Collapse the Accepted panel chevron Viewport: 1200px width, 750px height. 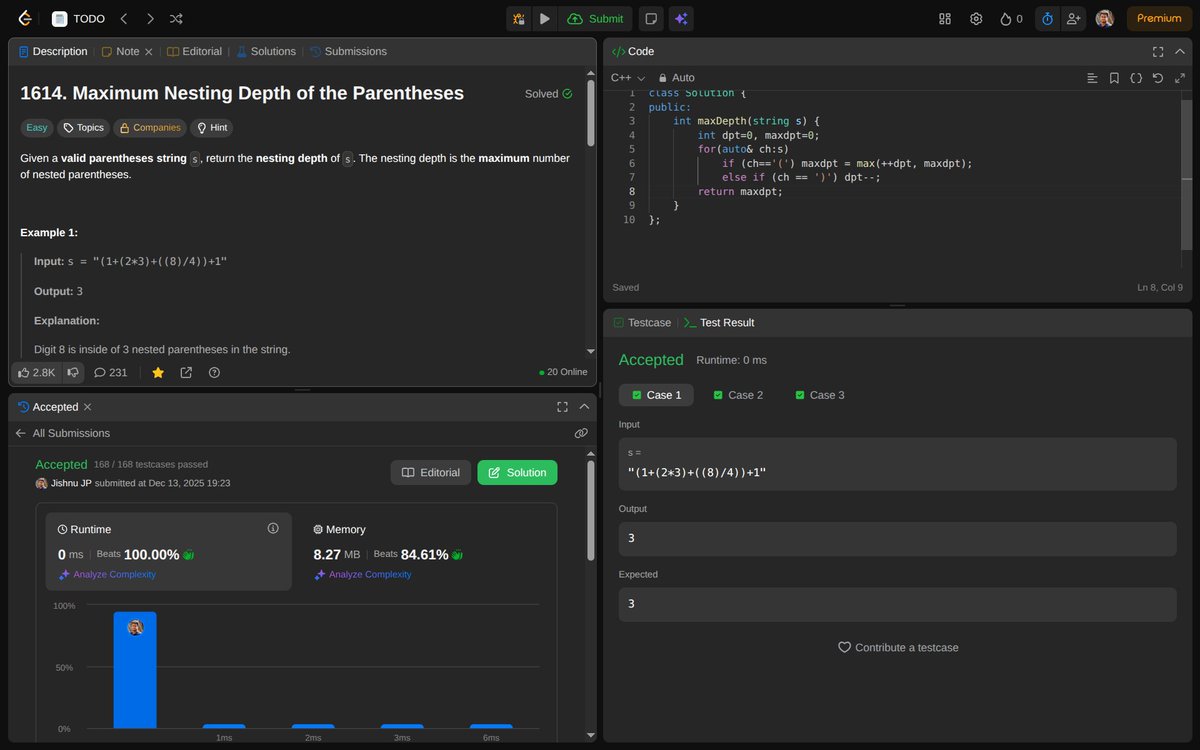click(x=584, y=407)
